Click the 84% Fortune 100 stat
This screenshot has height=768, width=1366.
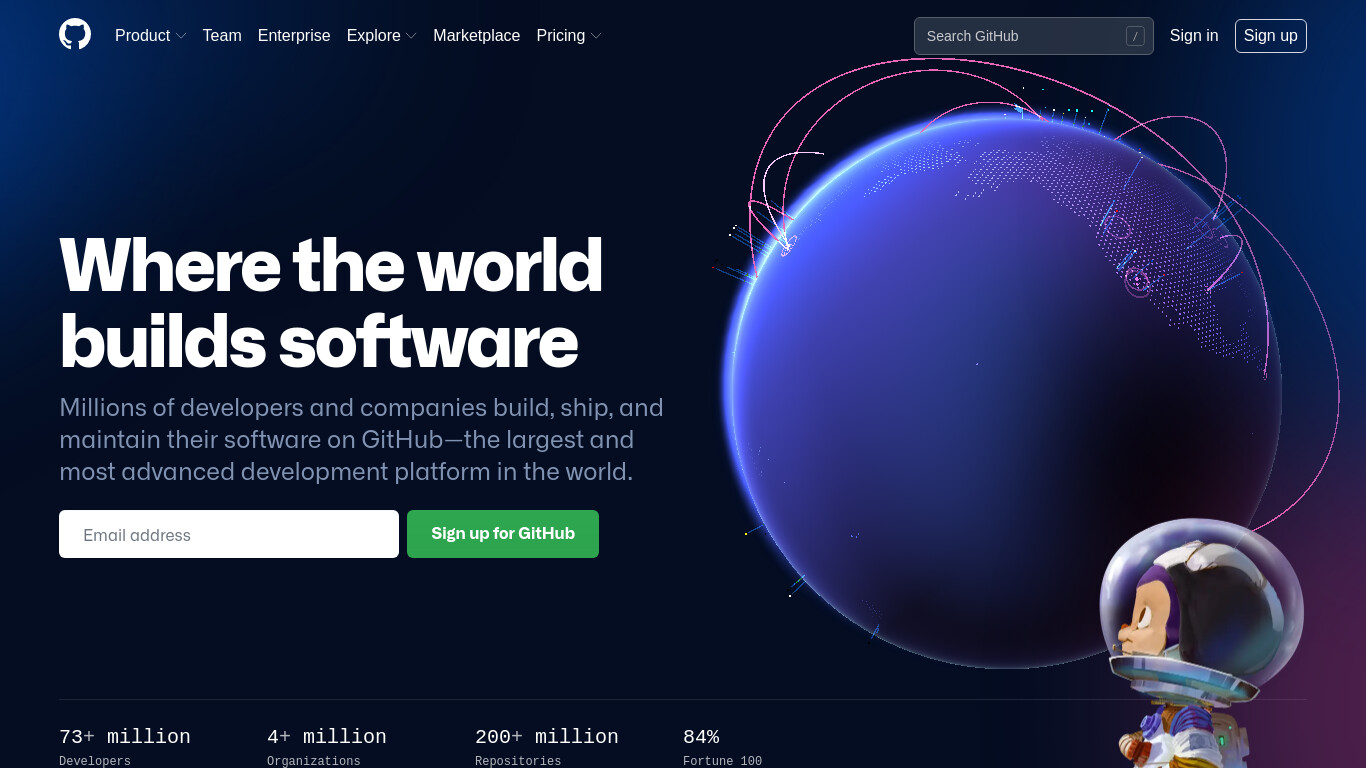pos(722,747)
